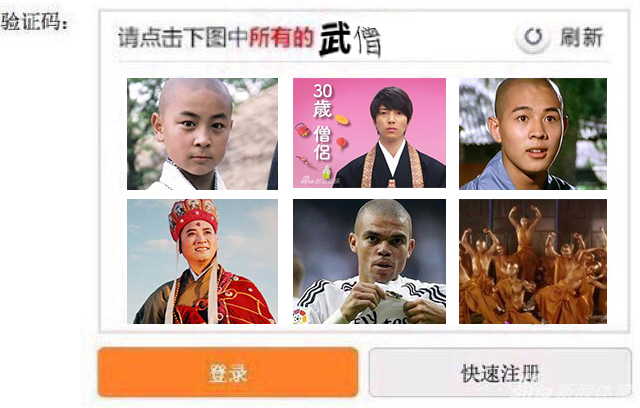Click the 30歳僧侶 text on pink poster
Viewport: 640px width, 408px height.
pos(322,122)
